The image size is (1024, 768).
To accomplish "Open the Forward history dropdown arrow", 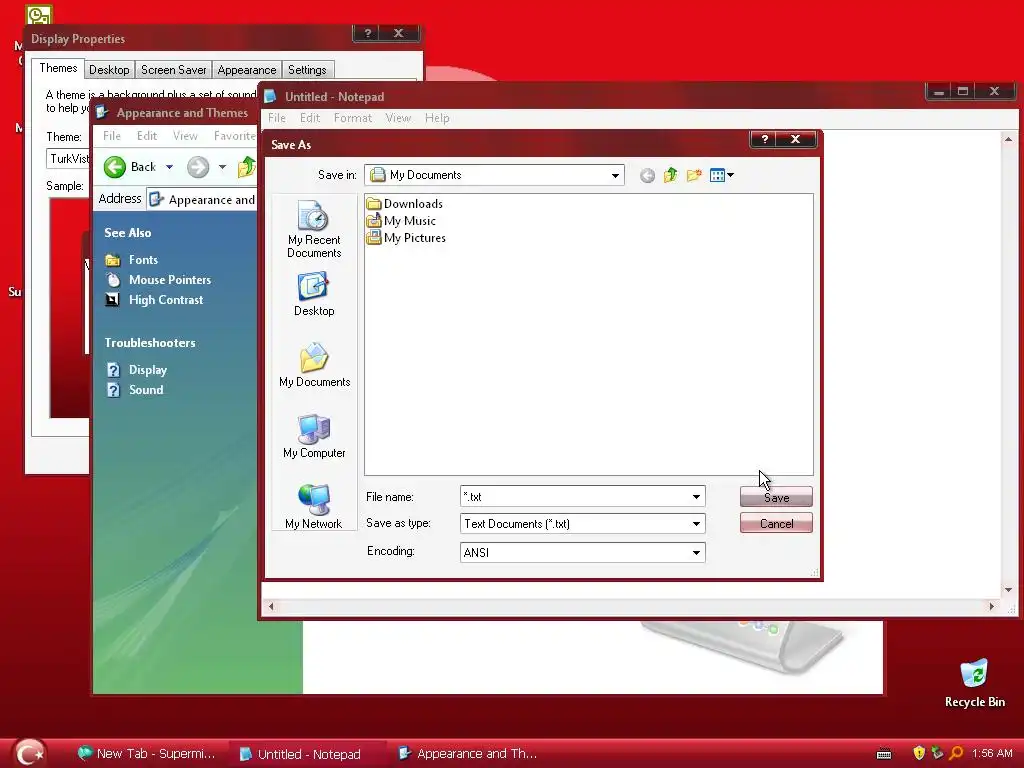I will tap(222, 167).
